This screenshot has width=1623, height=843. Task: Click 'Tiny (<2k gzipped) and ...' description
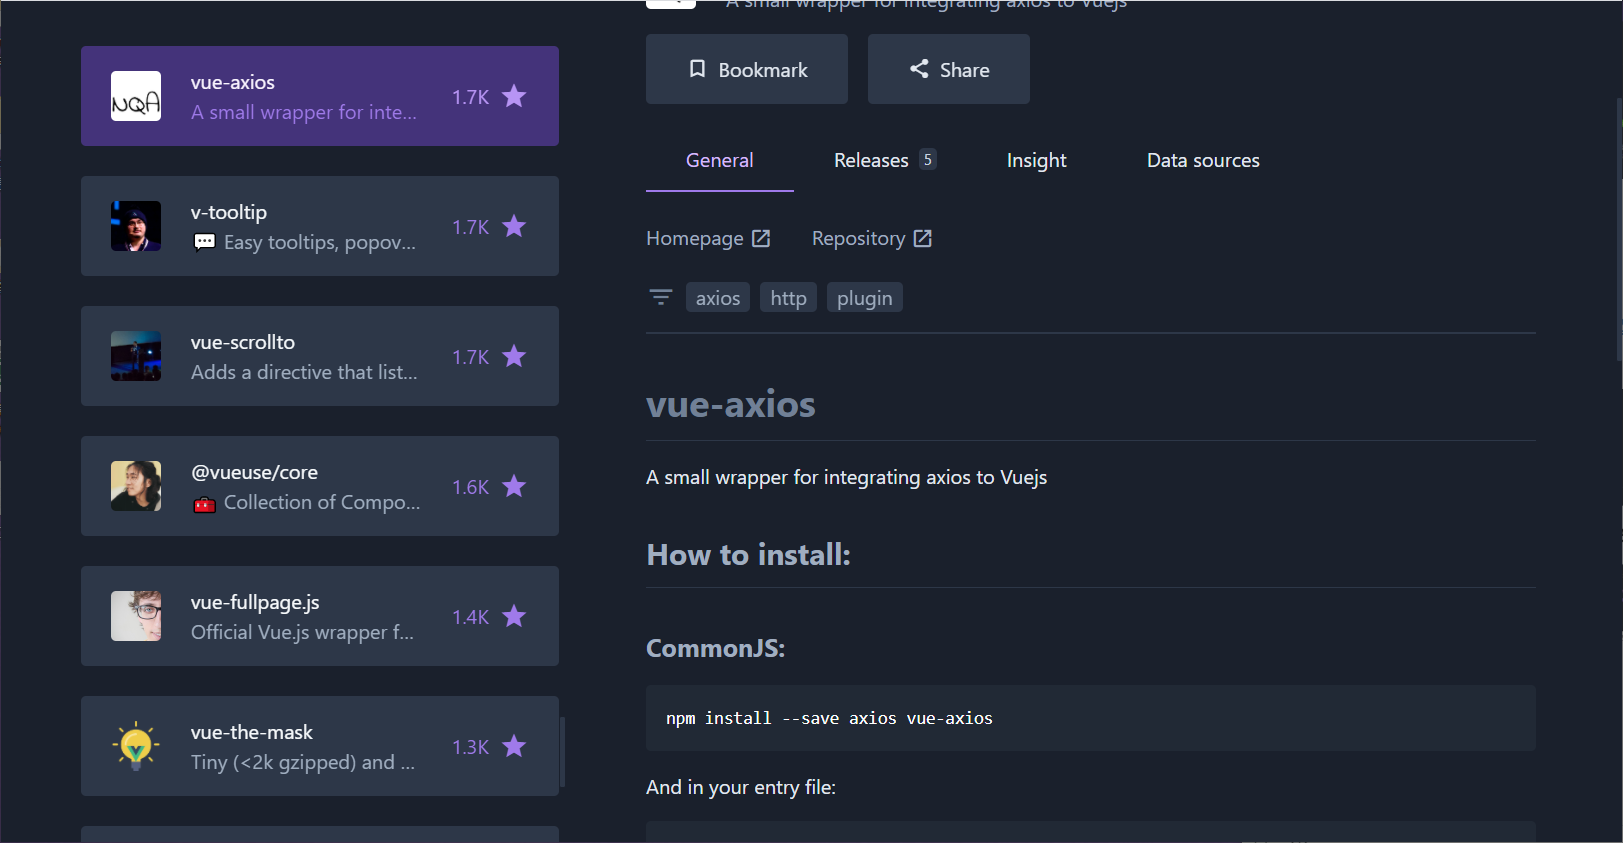303,762
